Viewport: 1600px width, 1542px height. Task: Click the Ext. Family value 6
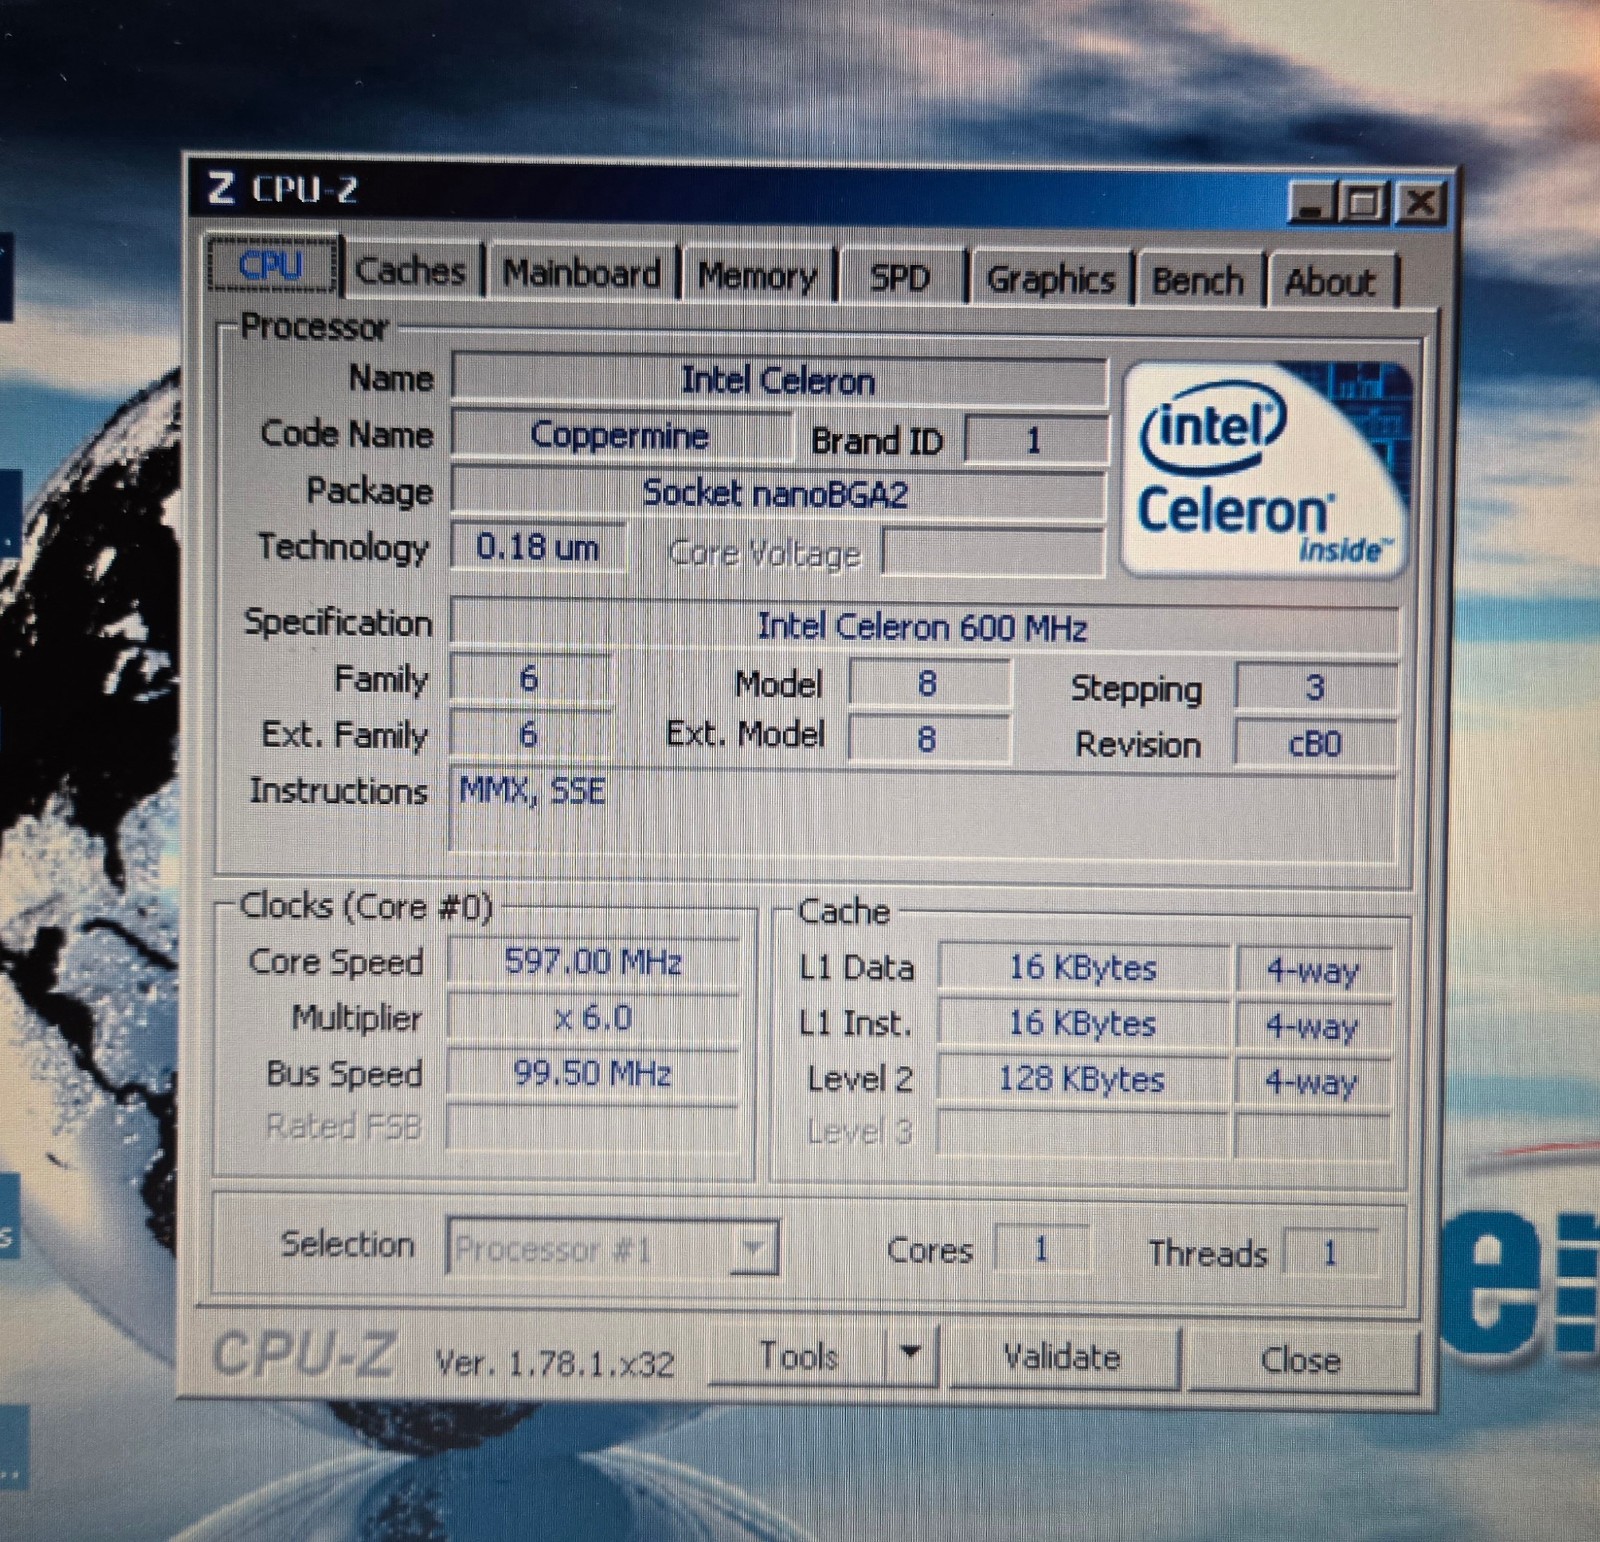(530, 735)
